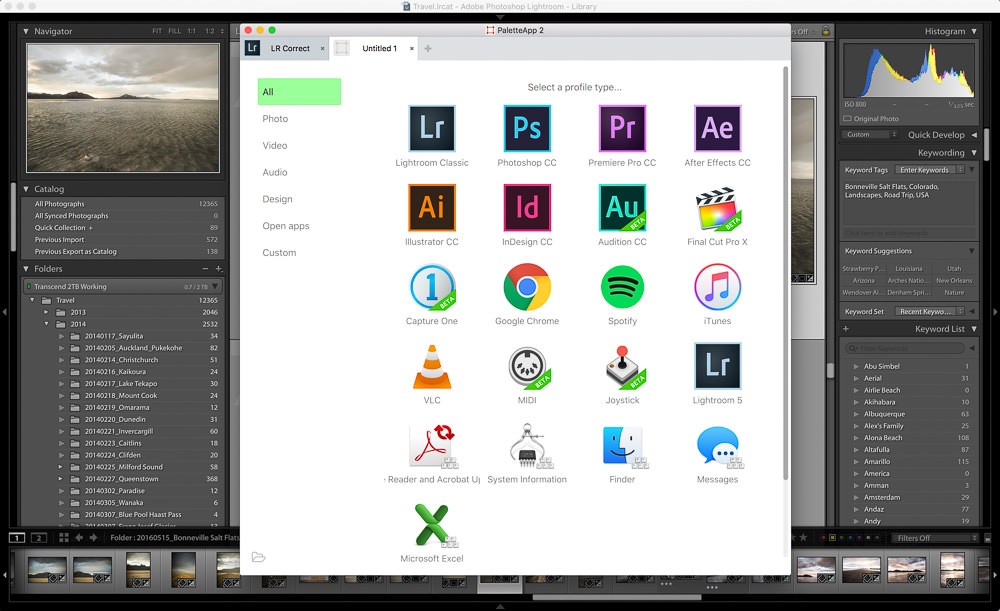
Task: Select the iTunes profile icon
Action: pos(717,287)
